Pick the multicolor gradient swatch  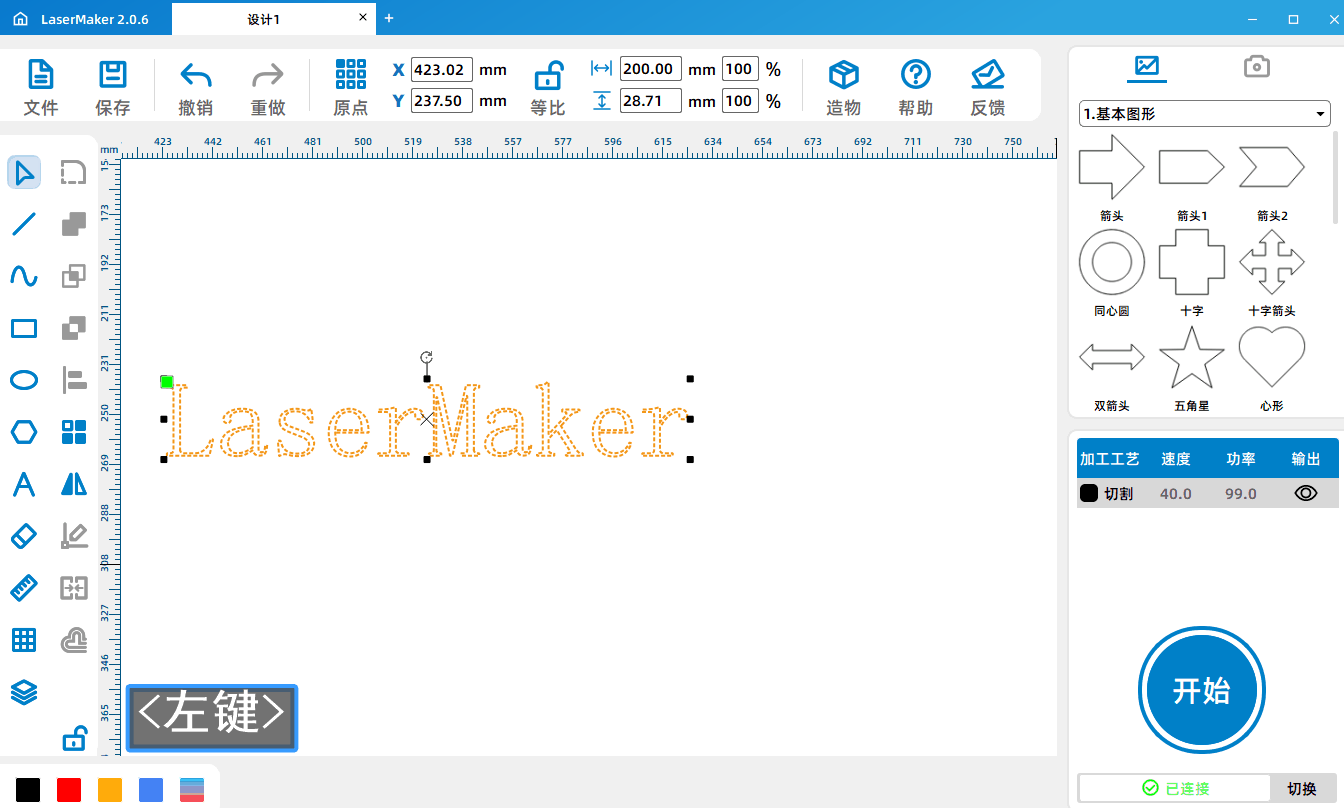[192, 789]
